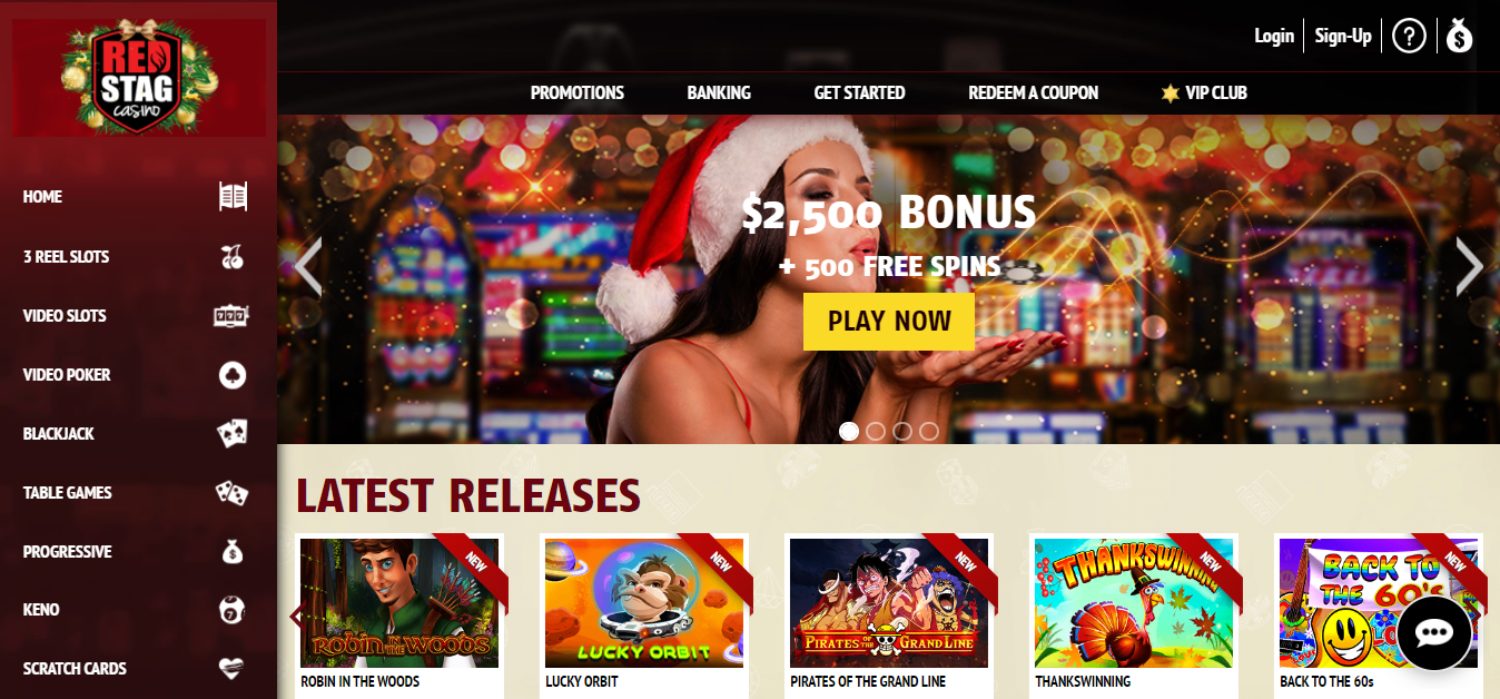The height and width of the screenshot is (699, 1500).
Task: Select the third carousel slide dot
Action: [902, 431]
